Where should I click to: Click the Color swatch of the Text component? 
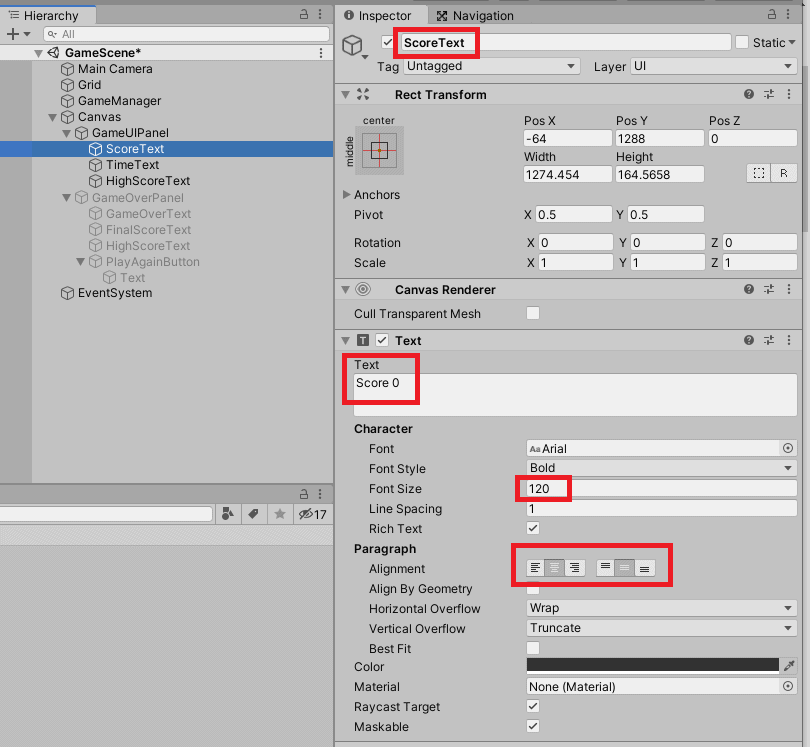(x=652, y=666)
